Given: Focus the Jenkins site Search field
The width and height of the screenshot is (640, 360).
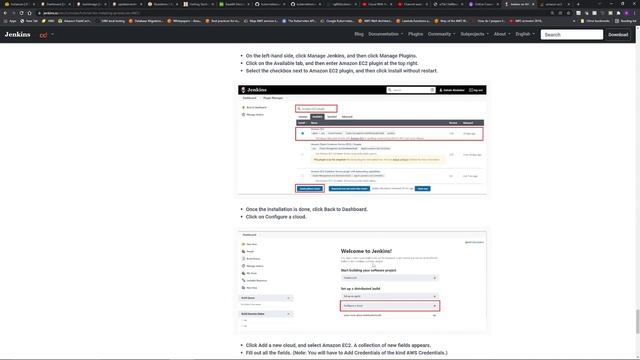Looking at the screenshot, I should [571, 35].
